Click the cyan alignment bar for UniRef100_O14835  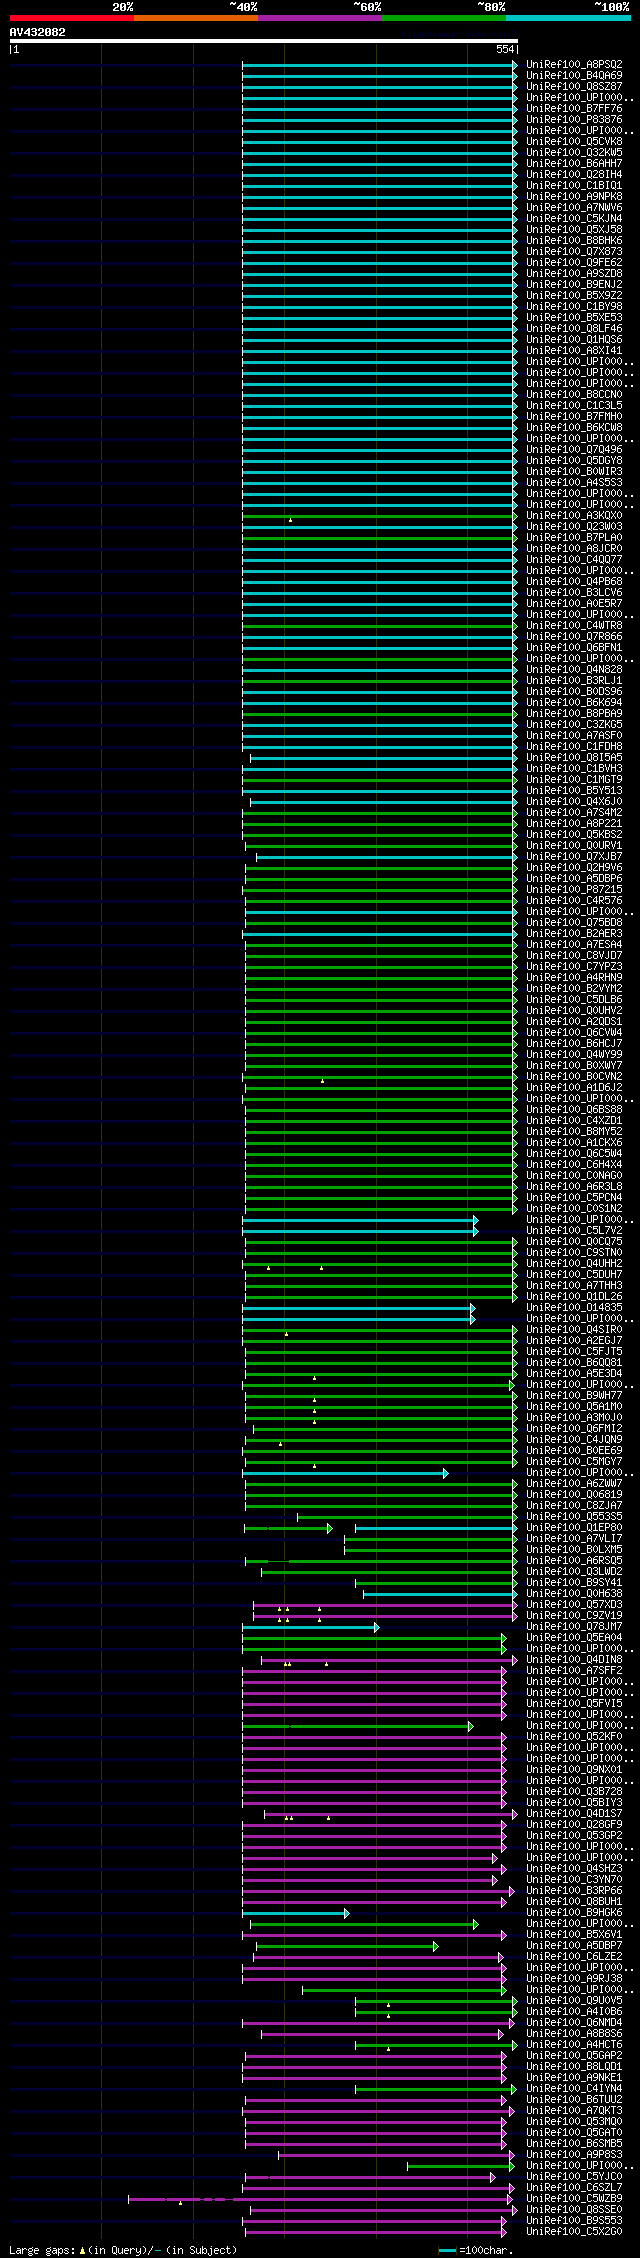(x=358, y=1307)
